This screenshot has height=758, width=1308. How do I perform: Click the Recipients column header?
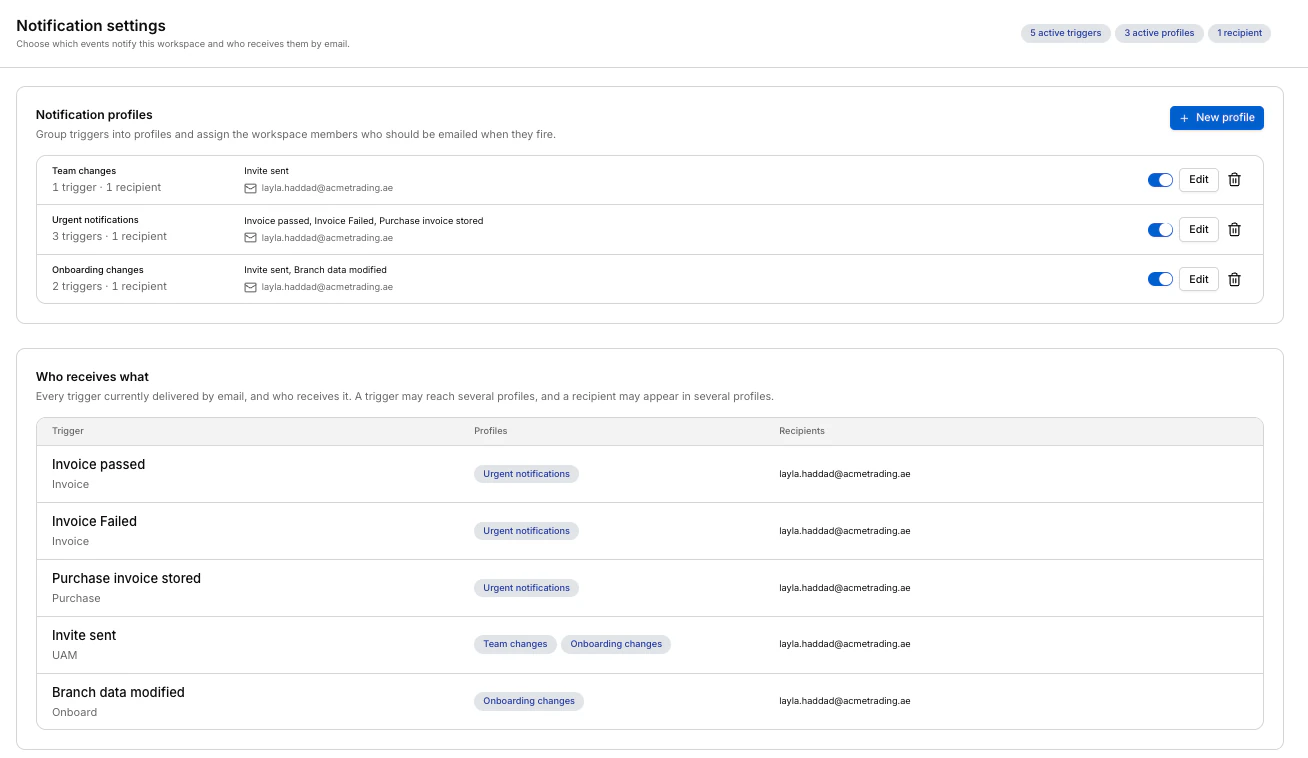pyautogui.click(x=802, y=431)
